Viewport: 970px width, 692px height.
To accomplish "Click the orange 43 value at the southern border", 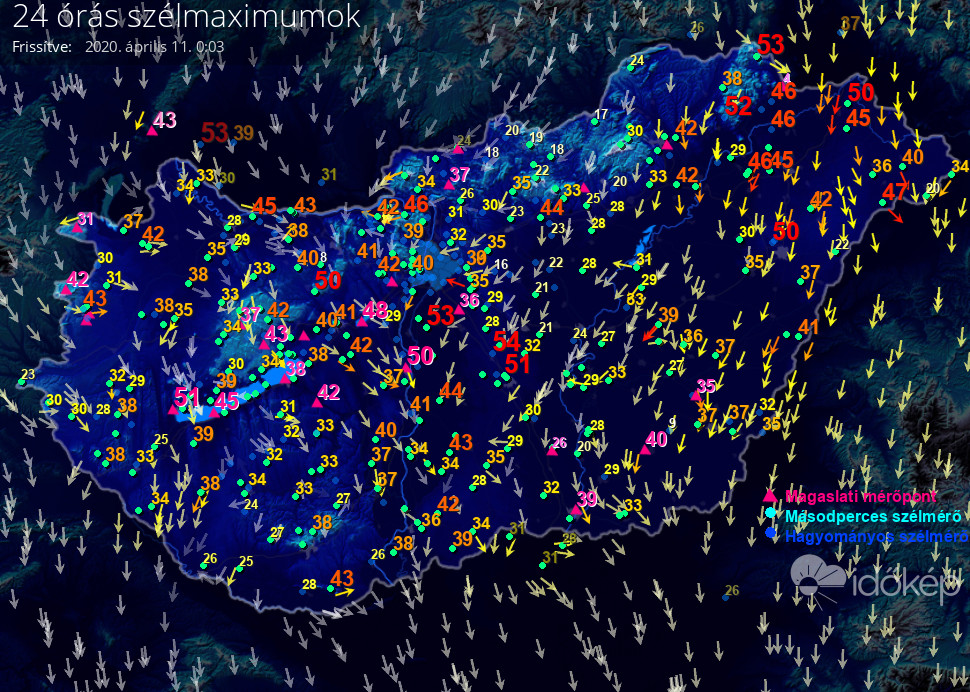I will coord(341,578).
